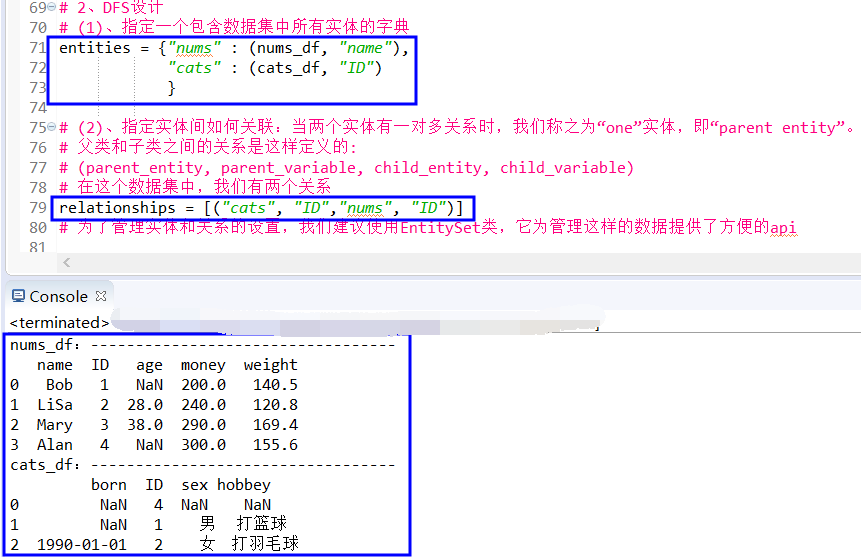Click line number 74 in the gutter
This screenshot has width=861, height=557.
coord(38,108)
